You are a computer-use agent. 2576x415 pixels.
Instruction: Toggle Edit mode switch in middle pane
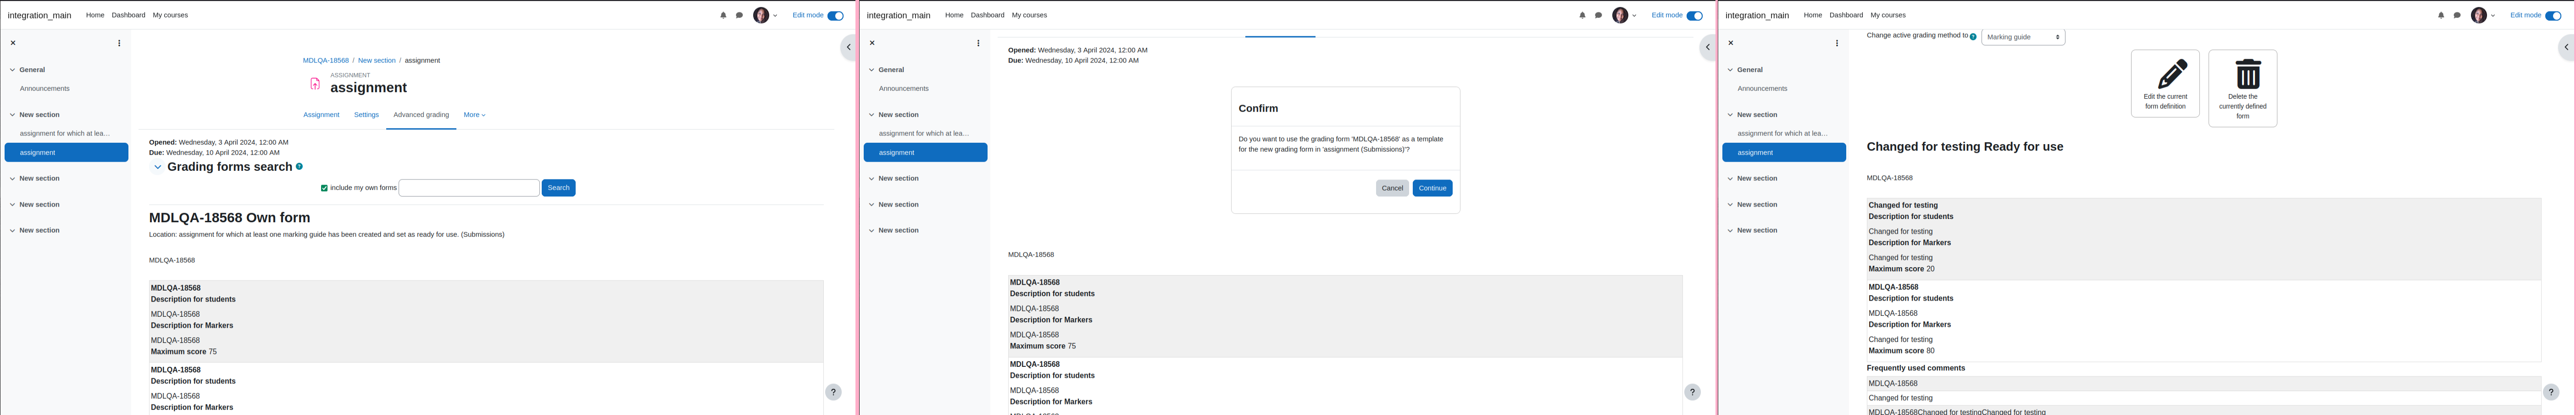coord(1695,15)
